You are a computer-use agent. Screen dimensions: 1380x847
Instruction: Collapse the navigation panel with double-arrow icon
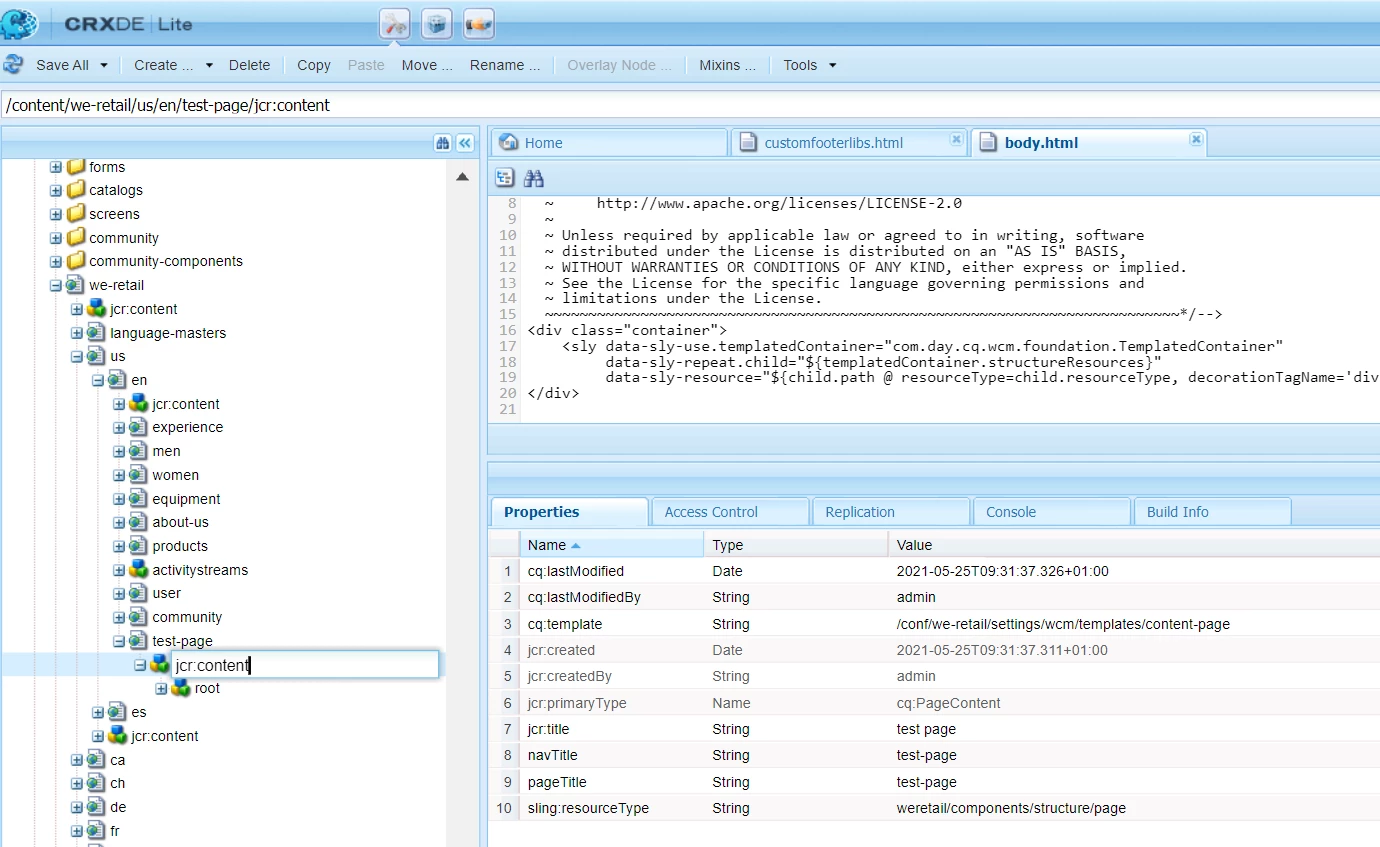pos(465,143)
